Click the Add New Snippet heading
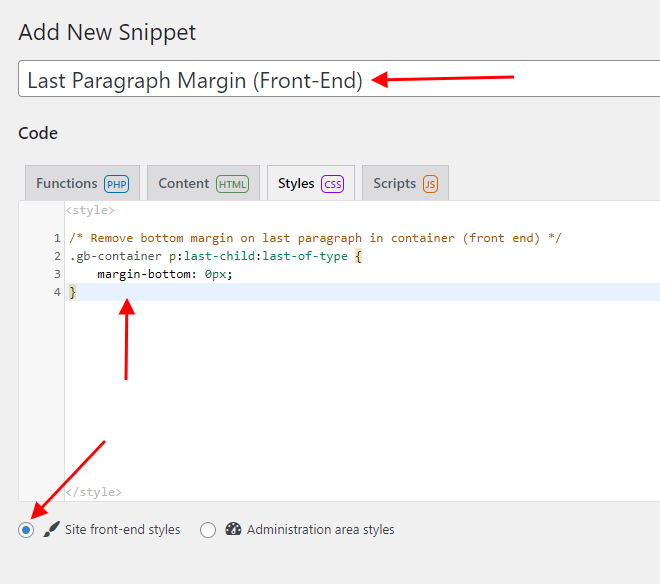The height and width of the screenshot is (584, 660). click(107, 32)
